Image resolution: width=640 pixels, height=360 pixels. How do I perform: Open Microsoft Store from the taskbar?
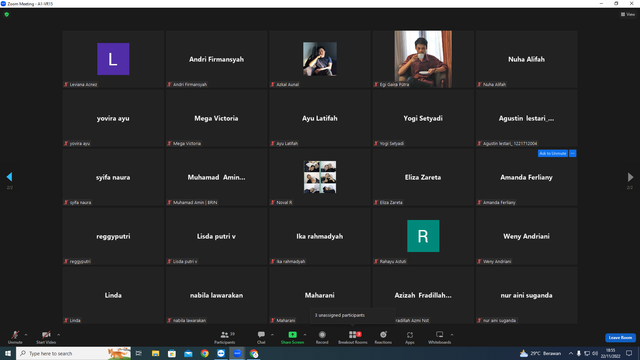[x=172, y=353]
